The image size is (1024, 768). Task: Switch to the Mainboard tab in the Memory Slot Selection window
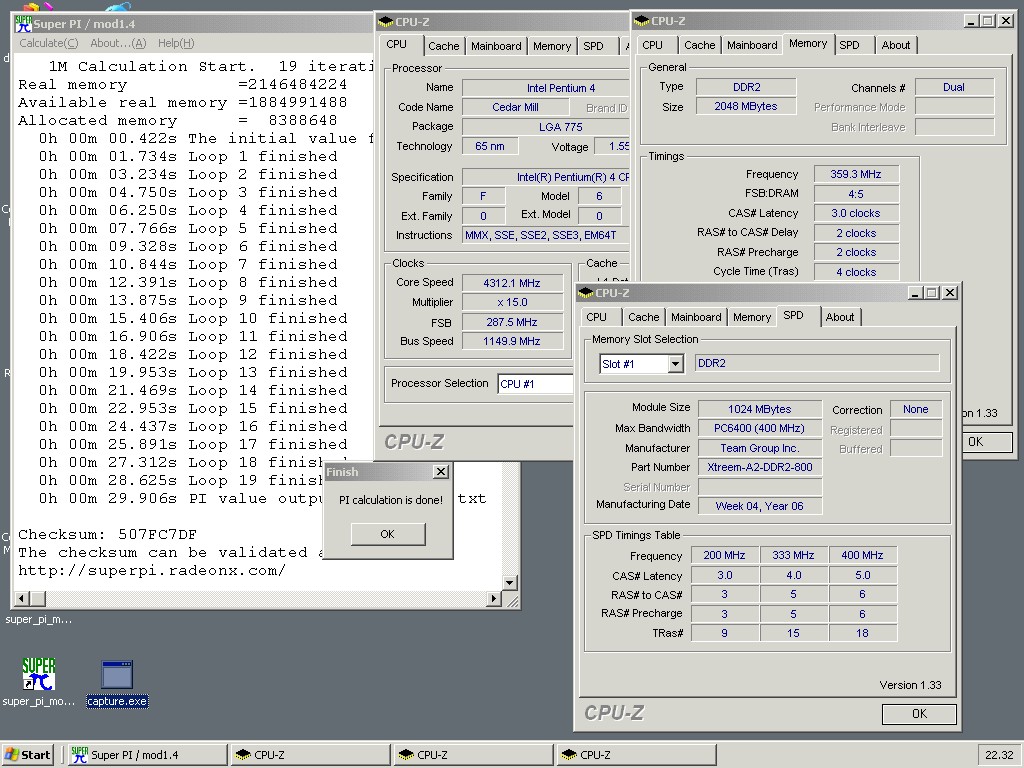[696, 317]
